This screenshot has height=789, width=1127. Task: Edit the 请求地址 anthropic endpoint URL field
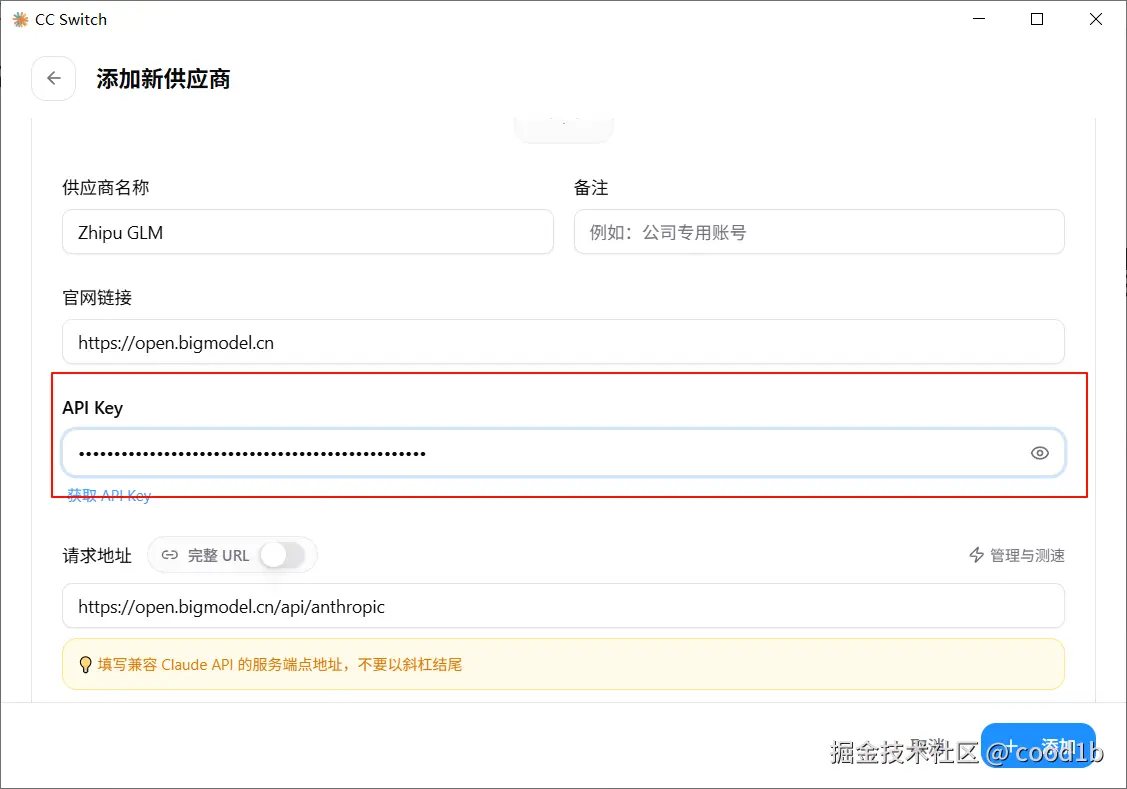coord(563,606)
